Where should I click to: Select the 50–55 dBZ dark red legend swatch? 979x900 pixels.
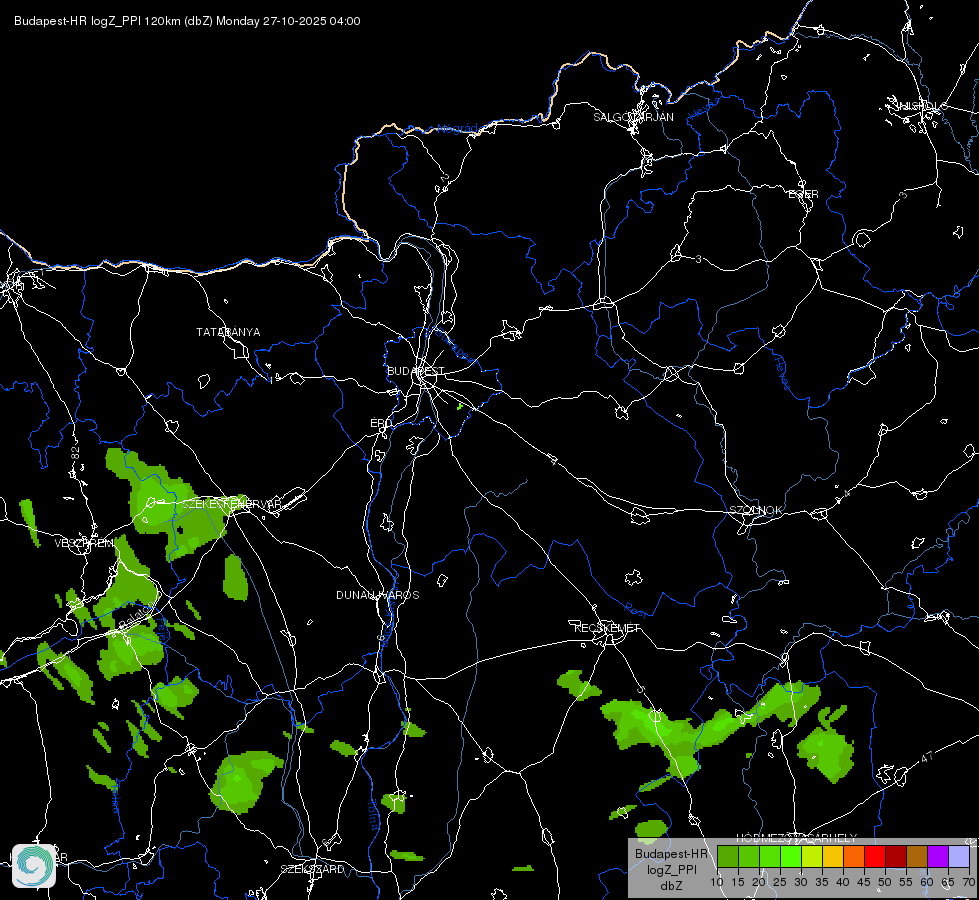pos(896,856)
